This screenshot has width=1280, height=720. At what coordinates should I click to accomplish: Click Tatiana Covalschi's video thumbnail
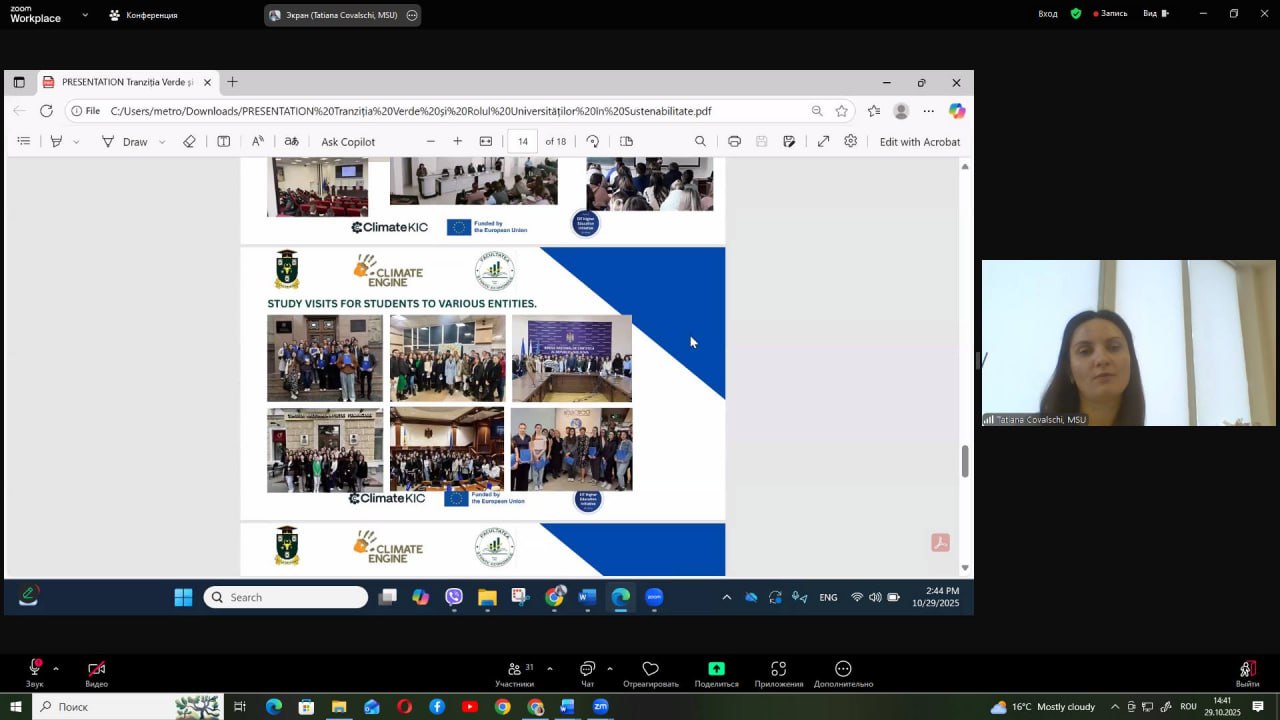[1128, 343]
